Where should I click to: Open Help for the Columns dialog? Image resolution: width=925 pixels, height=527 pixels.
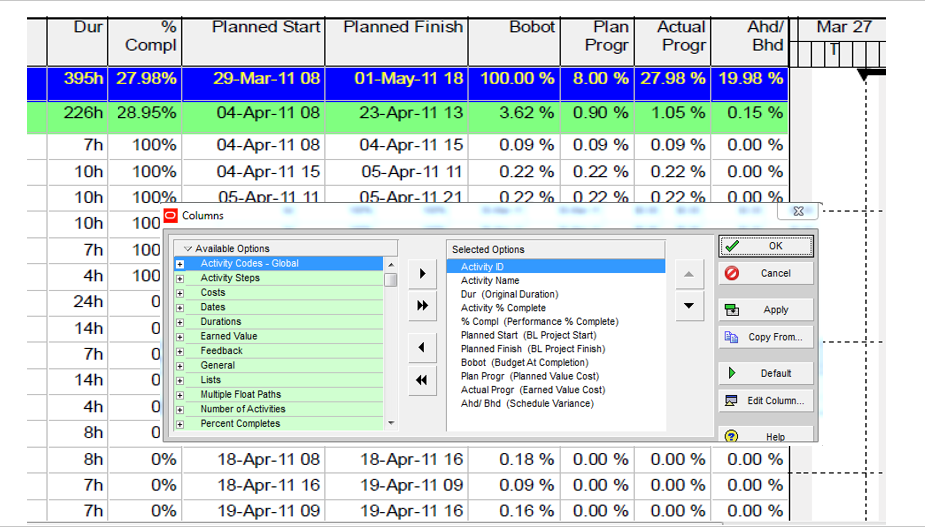766,436
